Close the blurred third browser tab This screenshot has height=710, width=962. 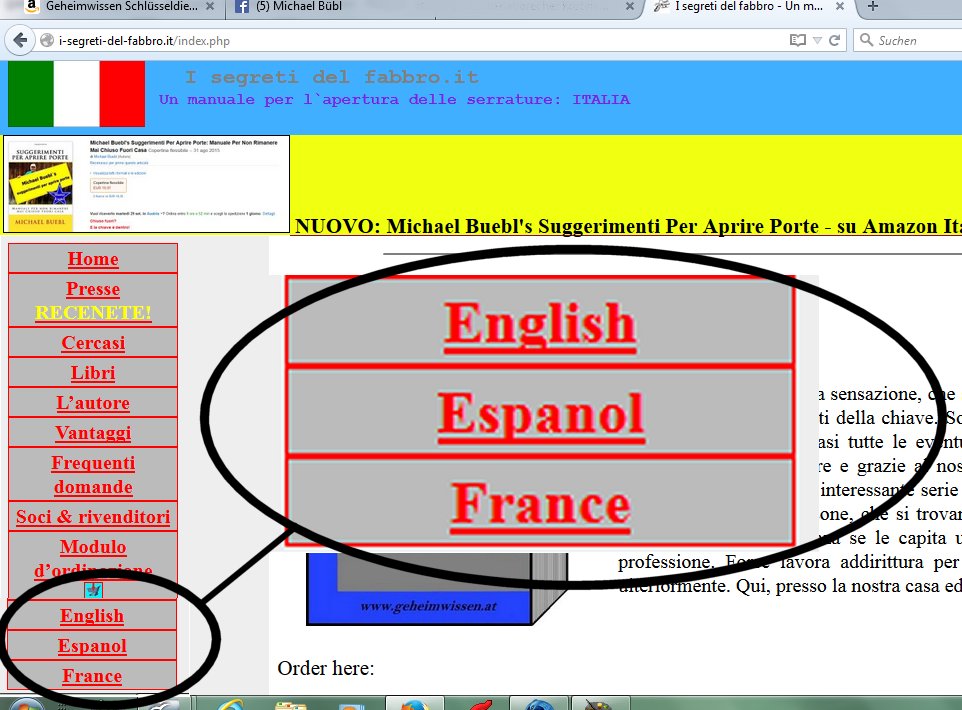click(629, 6)
